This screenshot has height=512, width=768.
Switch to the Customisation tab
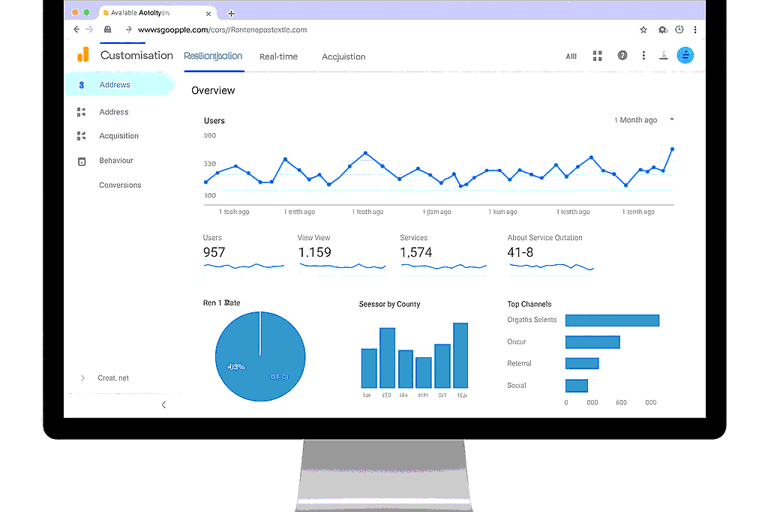(x=137, y=55)
